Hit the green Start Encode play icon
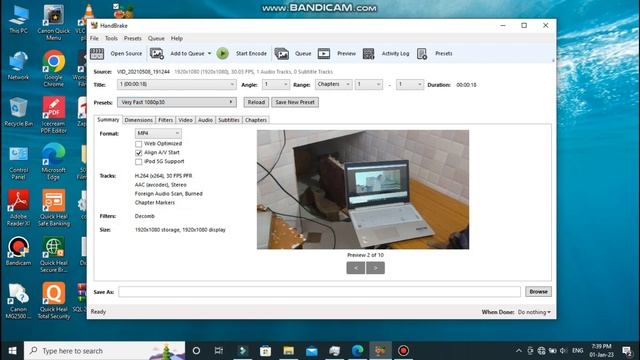Viewport: 640px width, 360px height. 222,53
